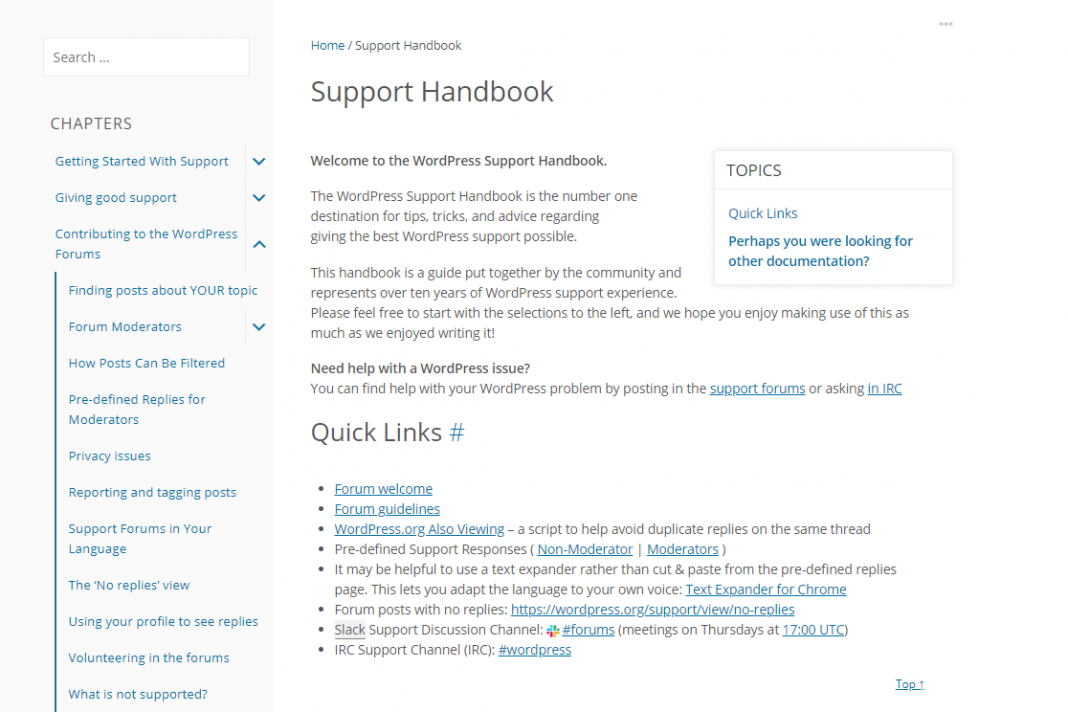Collapse the Contributing to the WordPress Forums chapter

click(258, 244)
